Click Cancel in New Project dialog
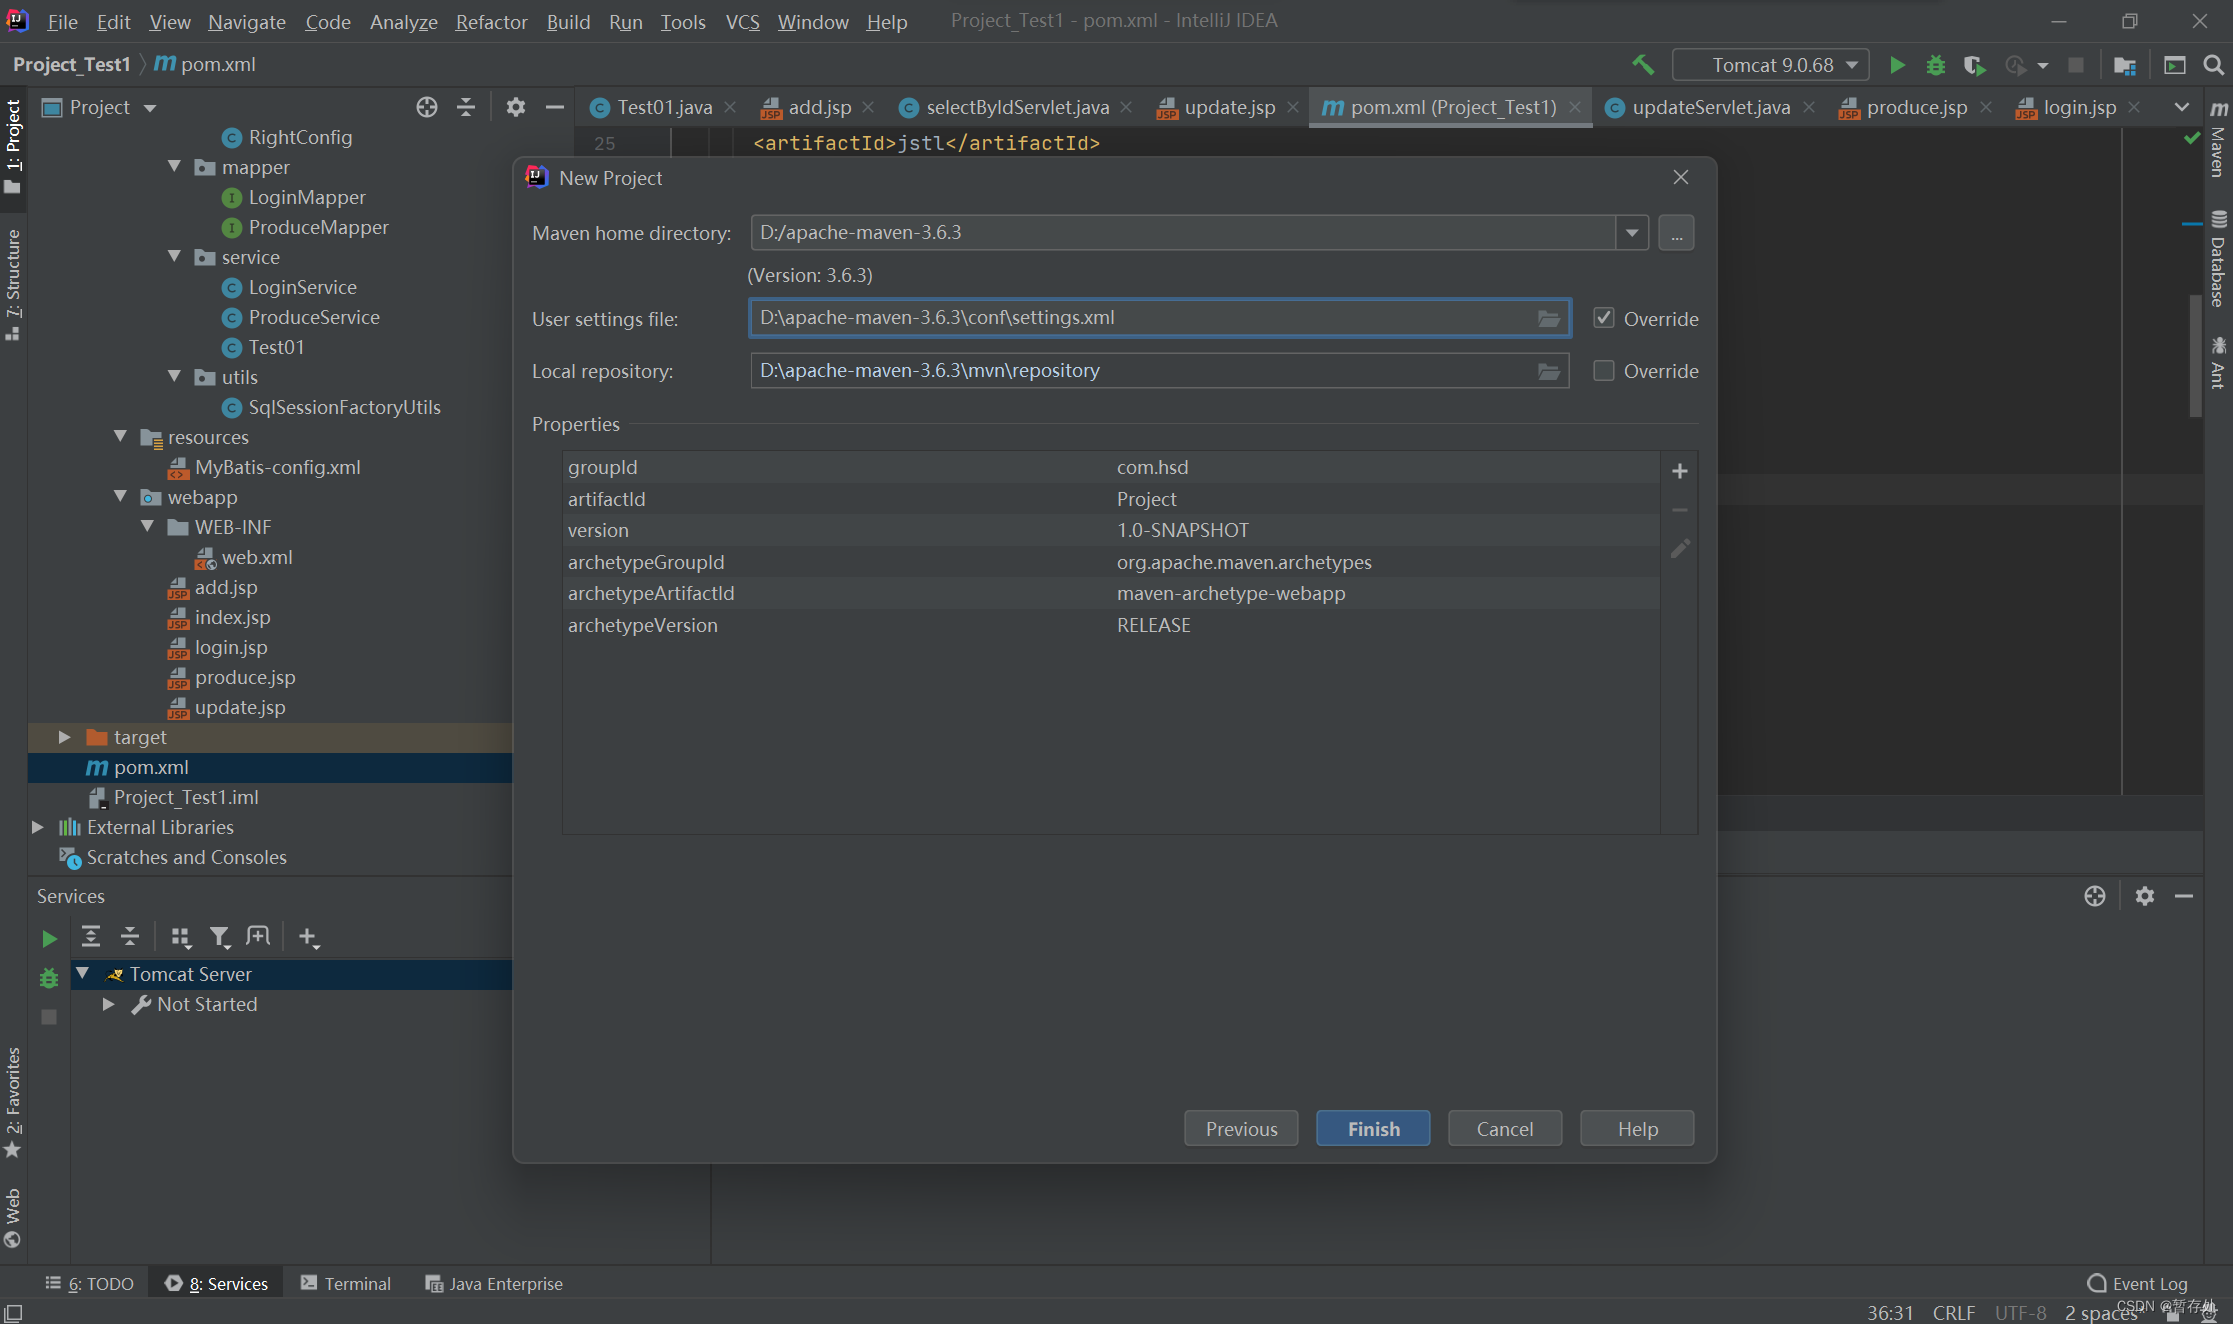Image resolution: width=2233 pixels, height=1324 pixels. click(1505, 1129)
